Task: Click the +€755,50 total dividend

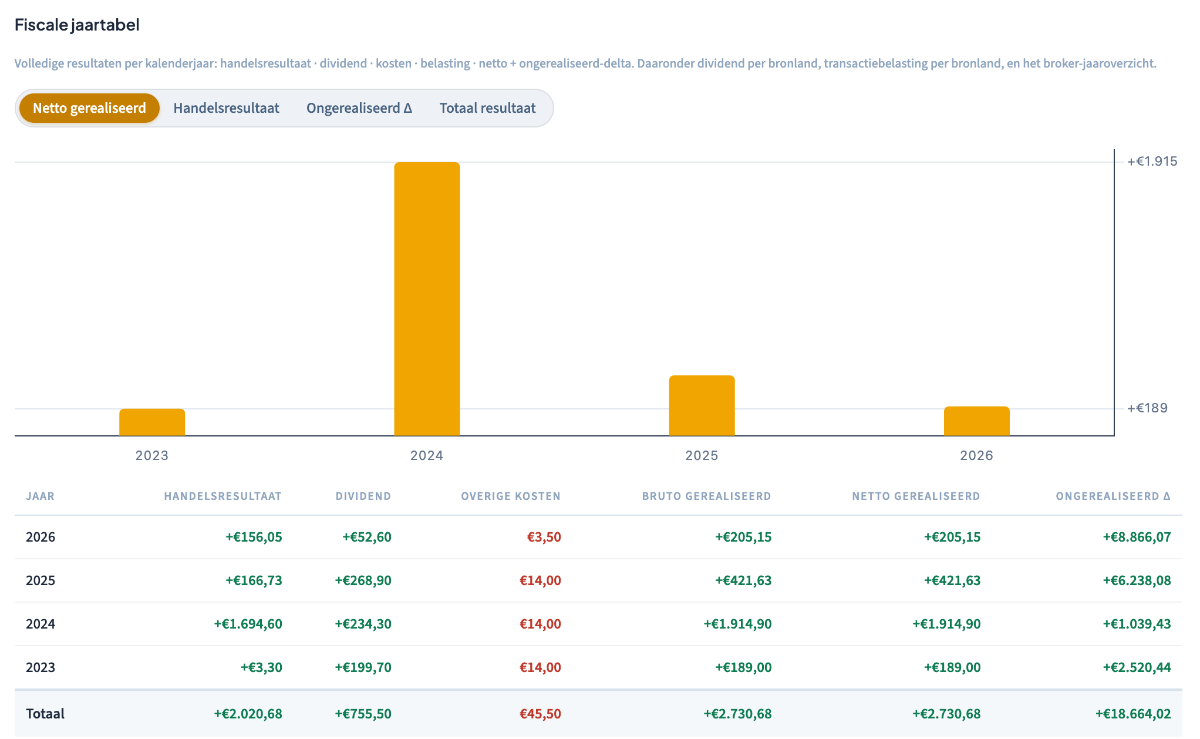Action: (363, 714)
